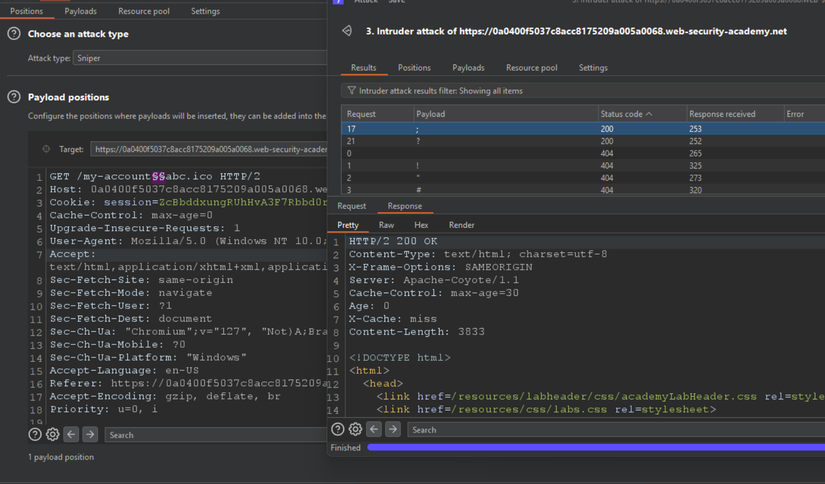The image size is (825, 484).
Task: Click the Search field below response viewer
Action: point(616,430)
